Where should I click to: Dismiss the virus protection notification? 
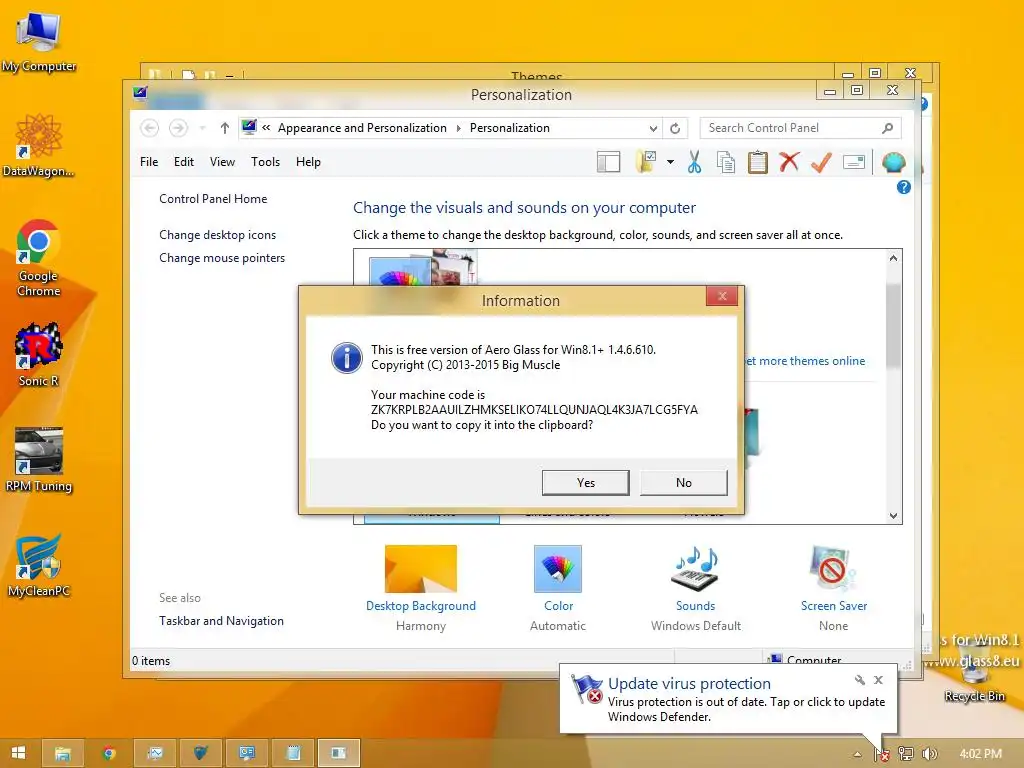[878, 680]
